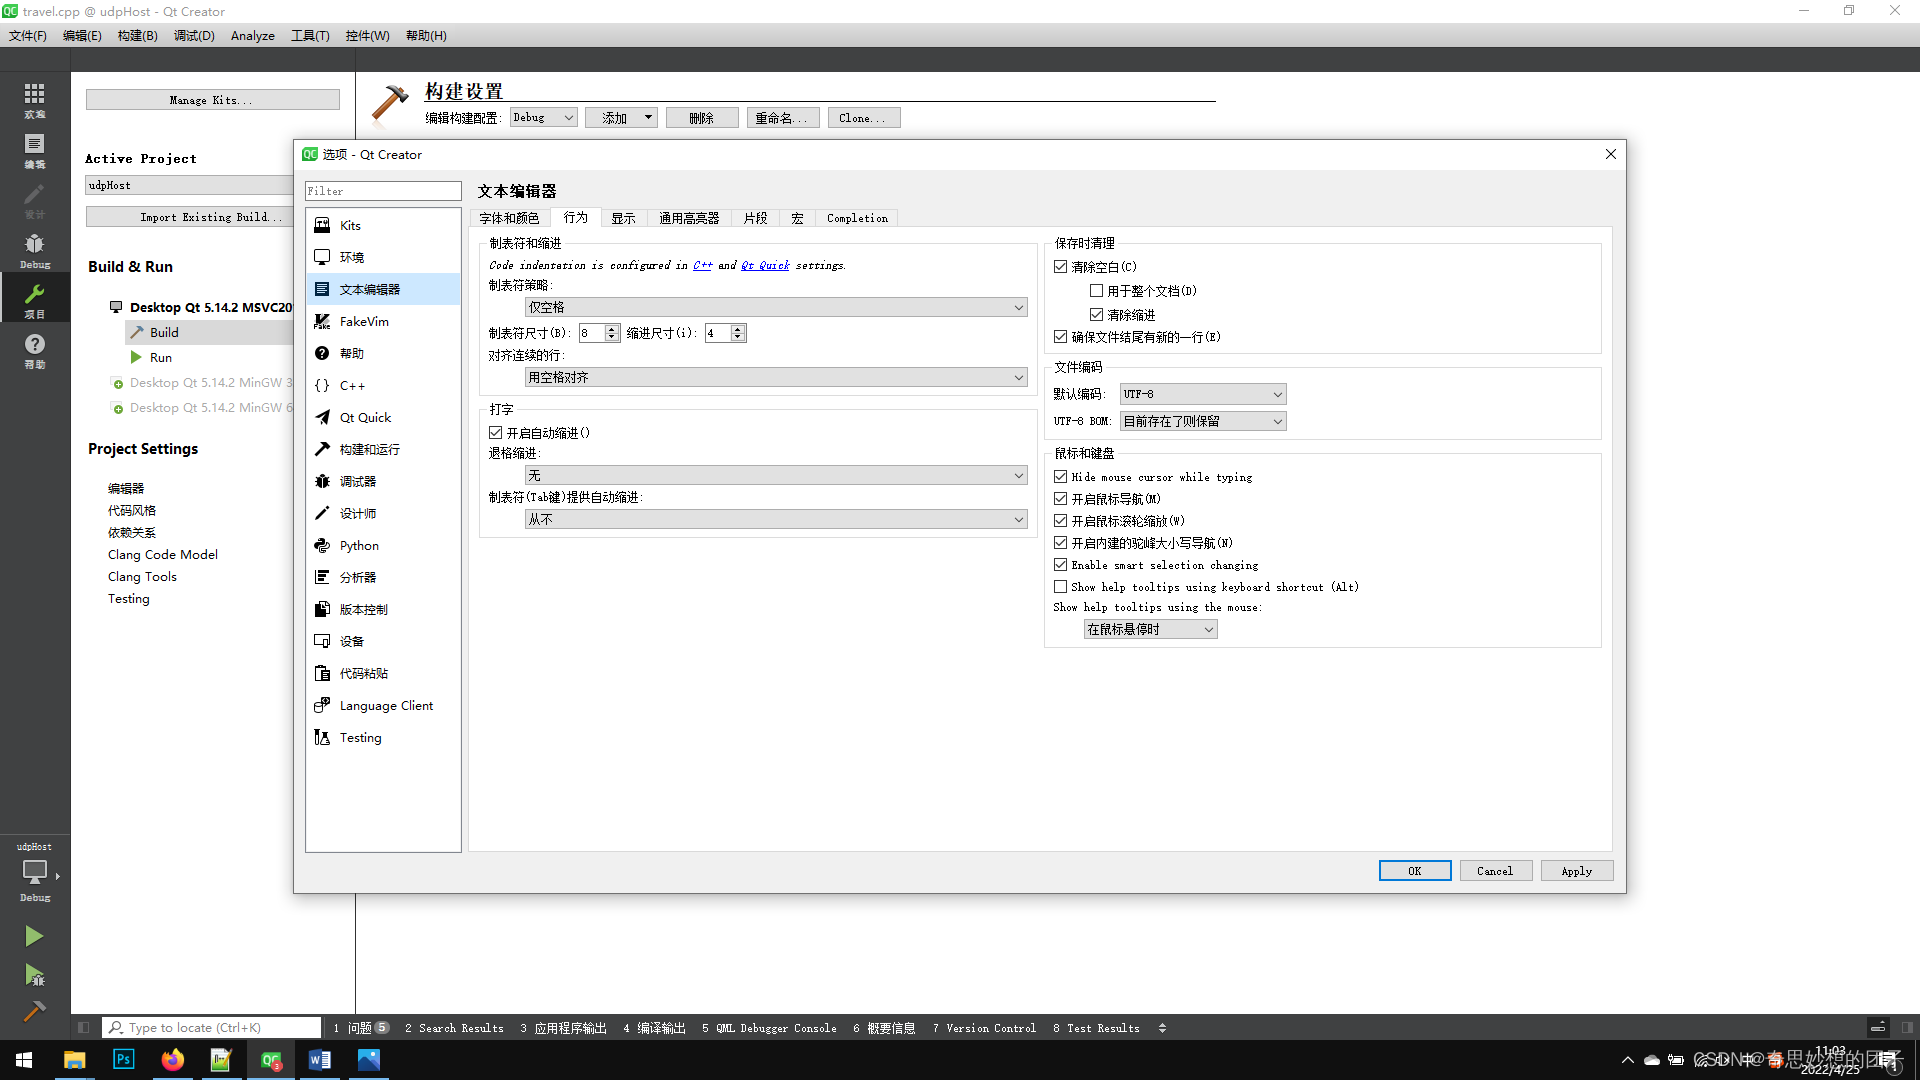The image size is (1920, 1080).
Task: Expand the default encoding UTF-8 dropdown
Action: (x=1202, y=394)
